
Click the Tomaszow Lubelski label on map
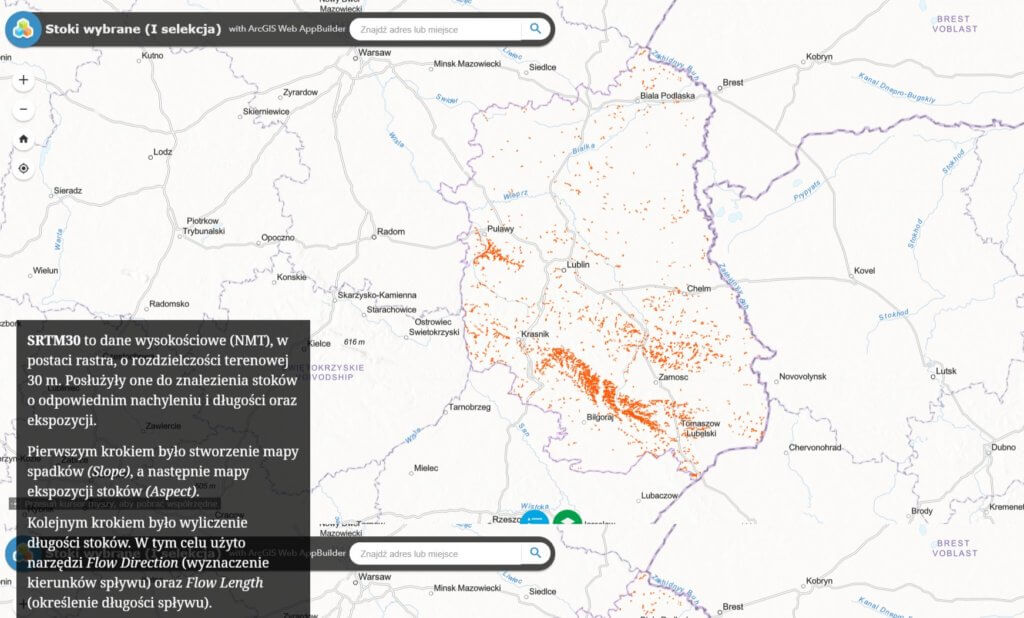(701, 429)
